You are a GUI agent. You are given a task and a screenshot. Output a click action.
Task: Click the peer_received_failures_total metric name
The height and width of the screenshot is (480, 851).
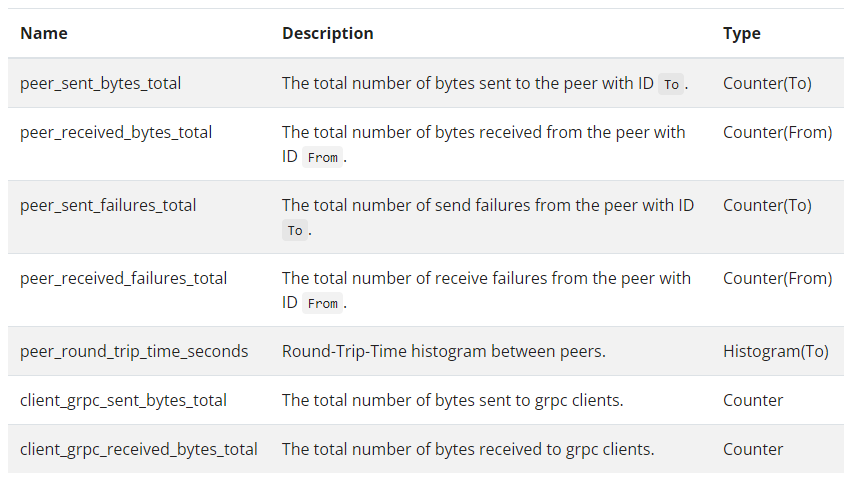pos(123,278)
